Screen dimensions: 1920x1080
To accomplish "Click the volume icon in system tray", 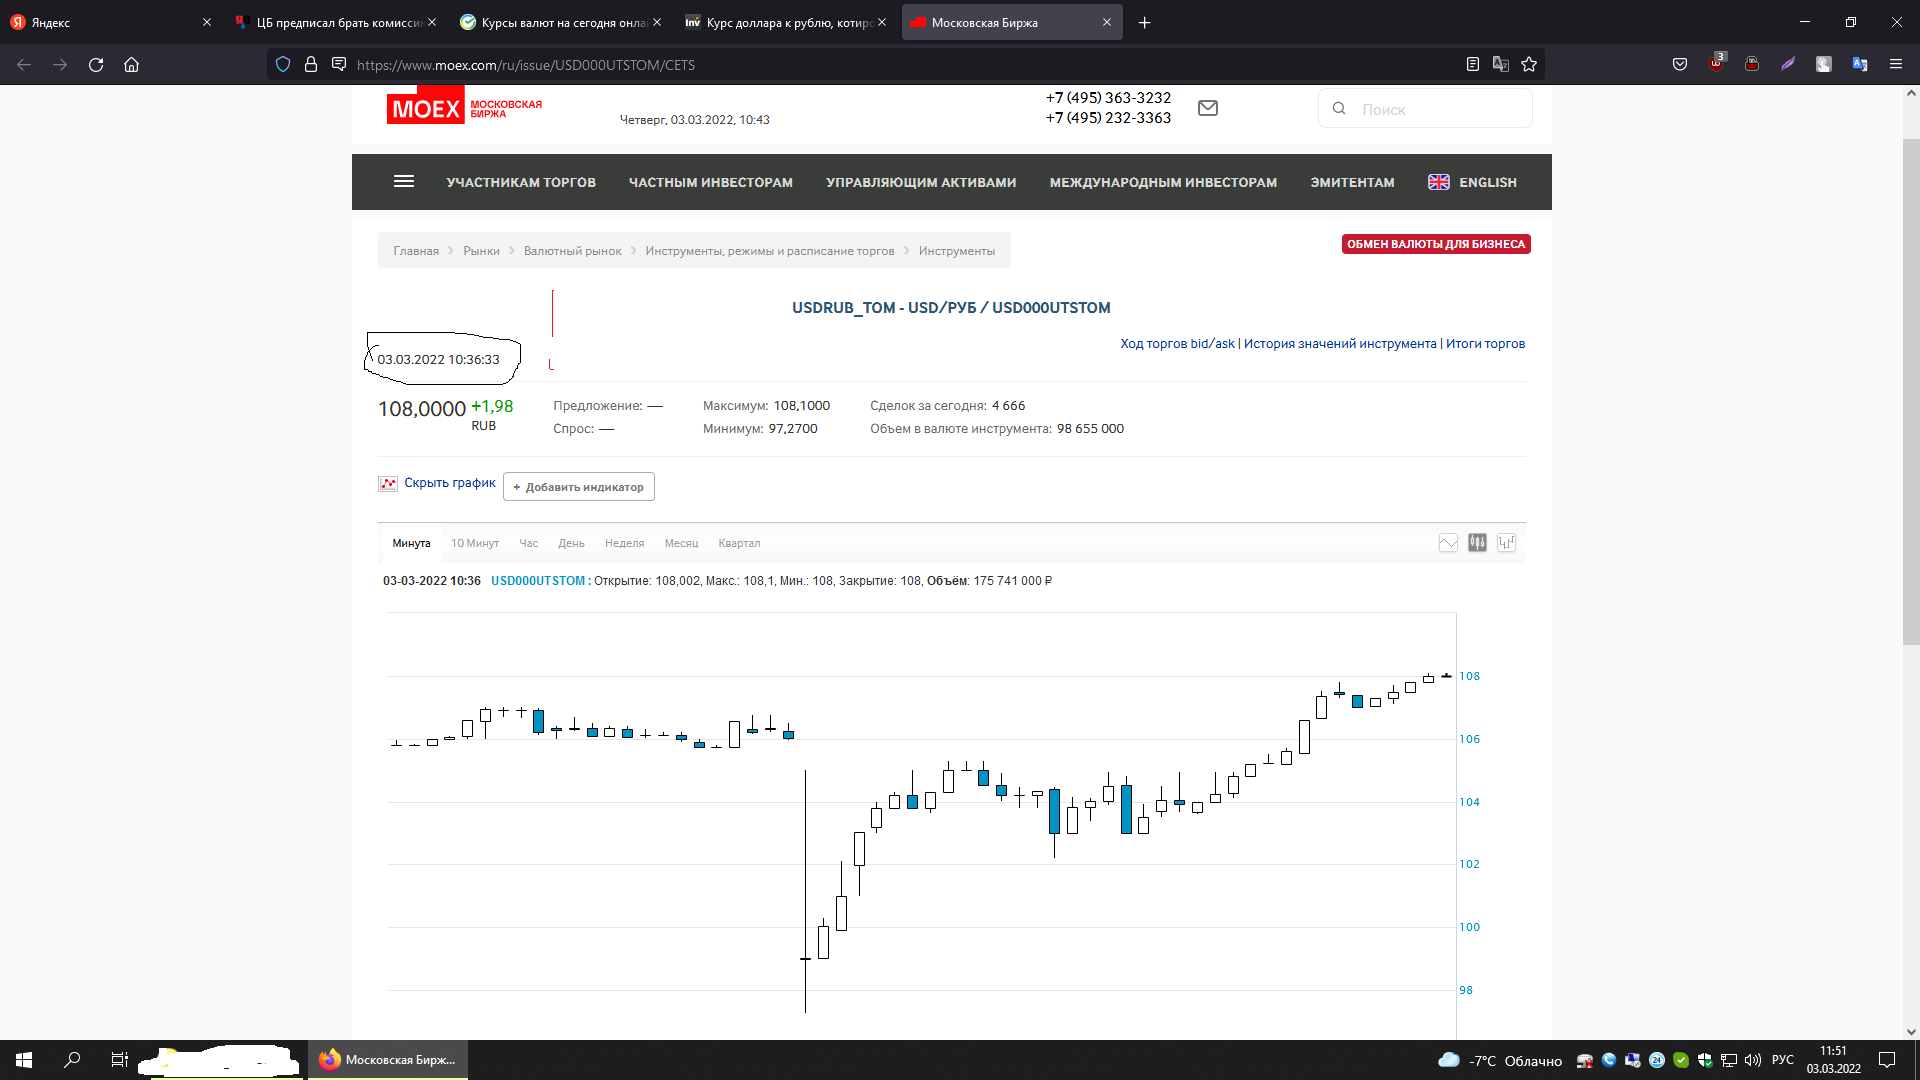I will click(x=1752, y=1060).
